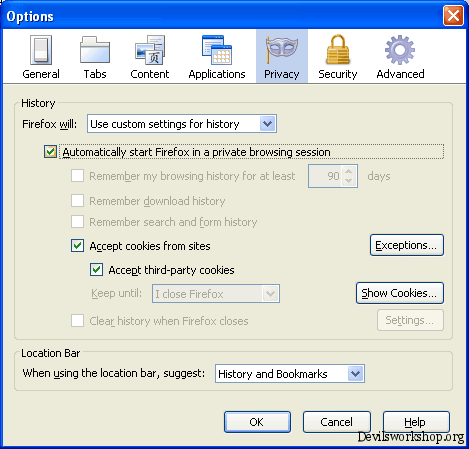Dismiss dialog with the Cancel button
469x449 pixels.
tap(337, 422)
